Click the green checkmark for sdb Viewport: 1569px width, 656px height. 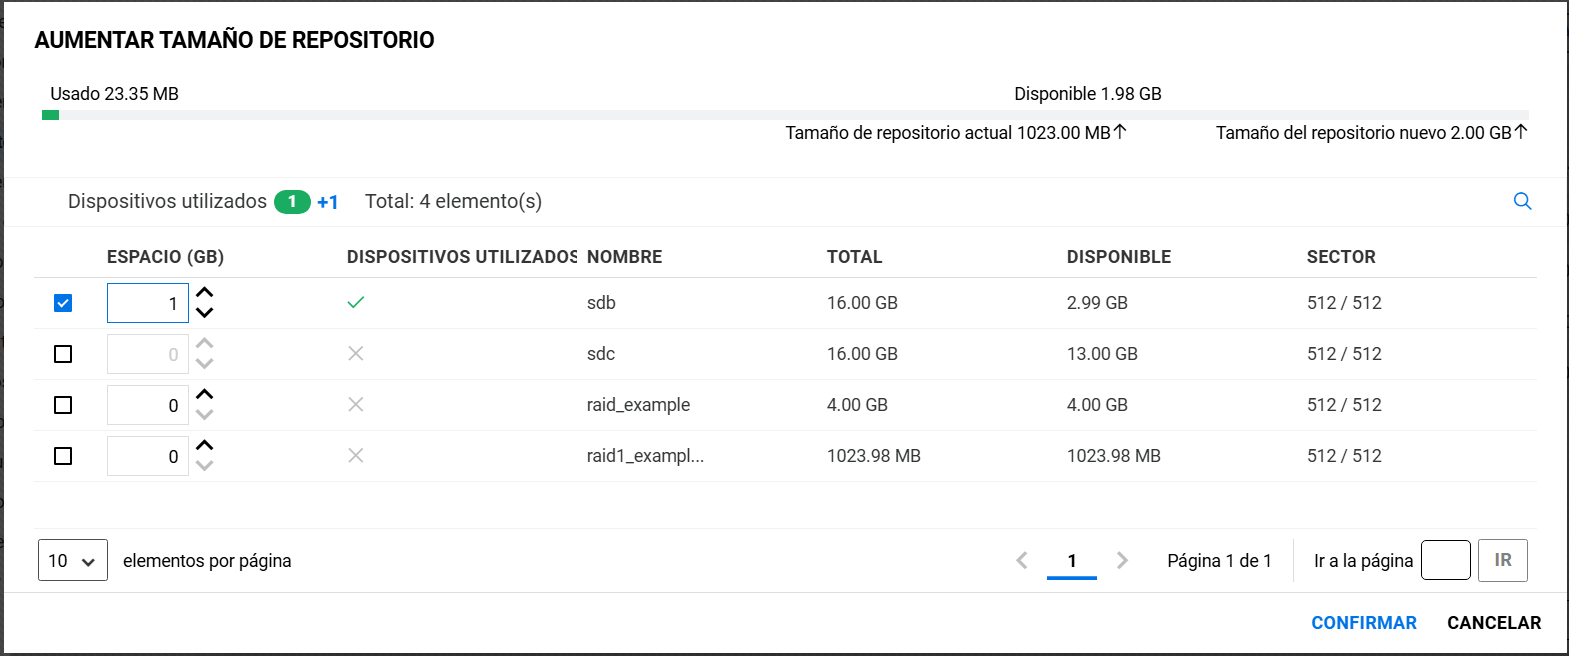(355, 302)
